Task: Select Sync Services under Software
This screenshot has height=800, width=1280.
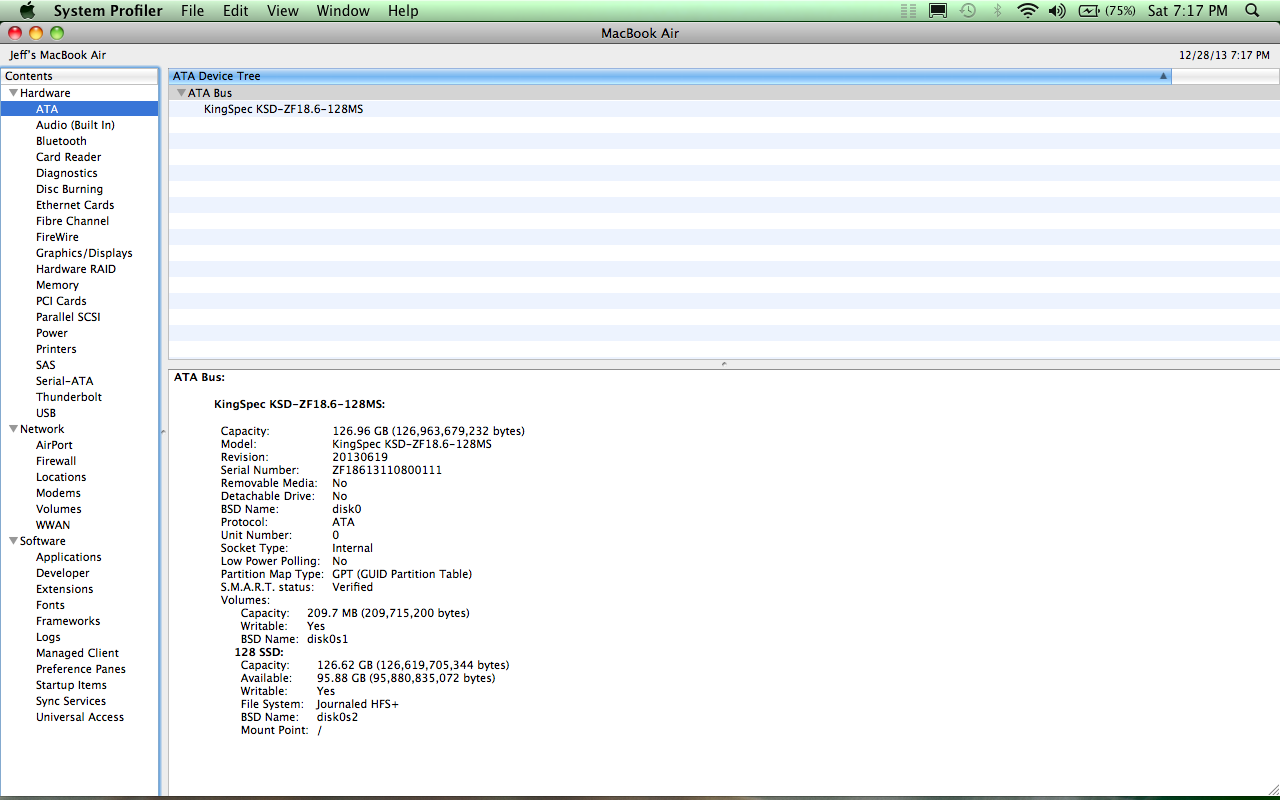Action: pos(71,701)
